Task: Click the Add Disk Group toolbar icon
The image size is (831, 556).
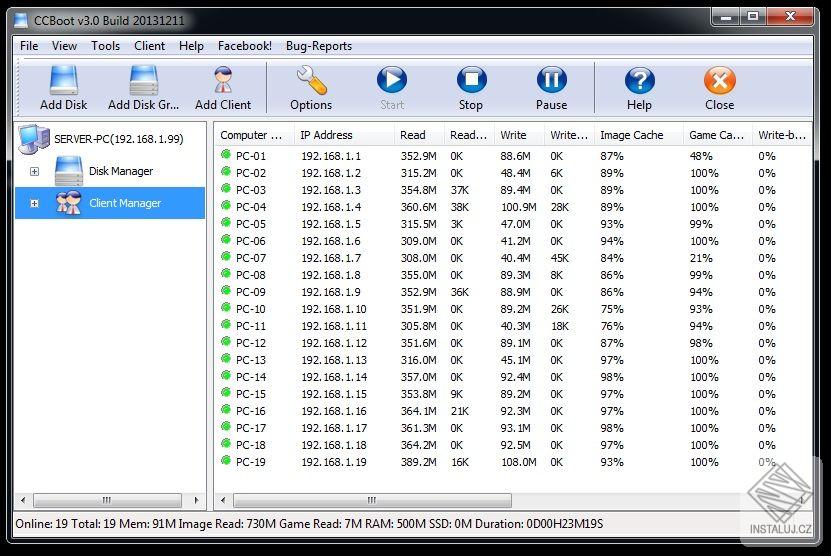Action: pos(144,80)
